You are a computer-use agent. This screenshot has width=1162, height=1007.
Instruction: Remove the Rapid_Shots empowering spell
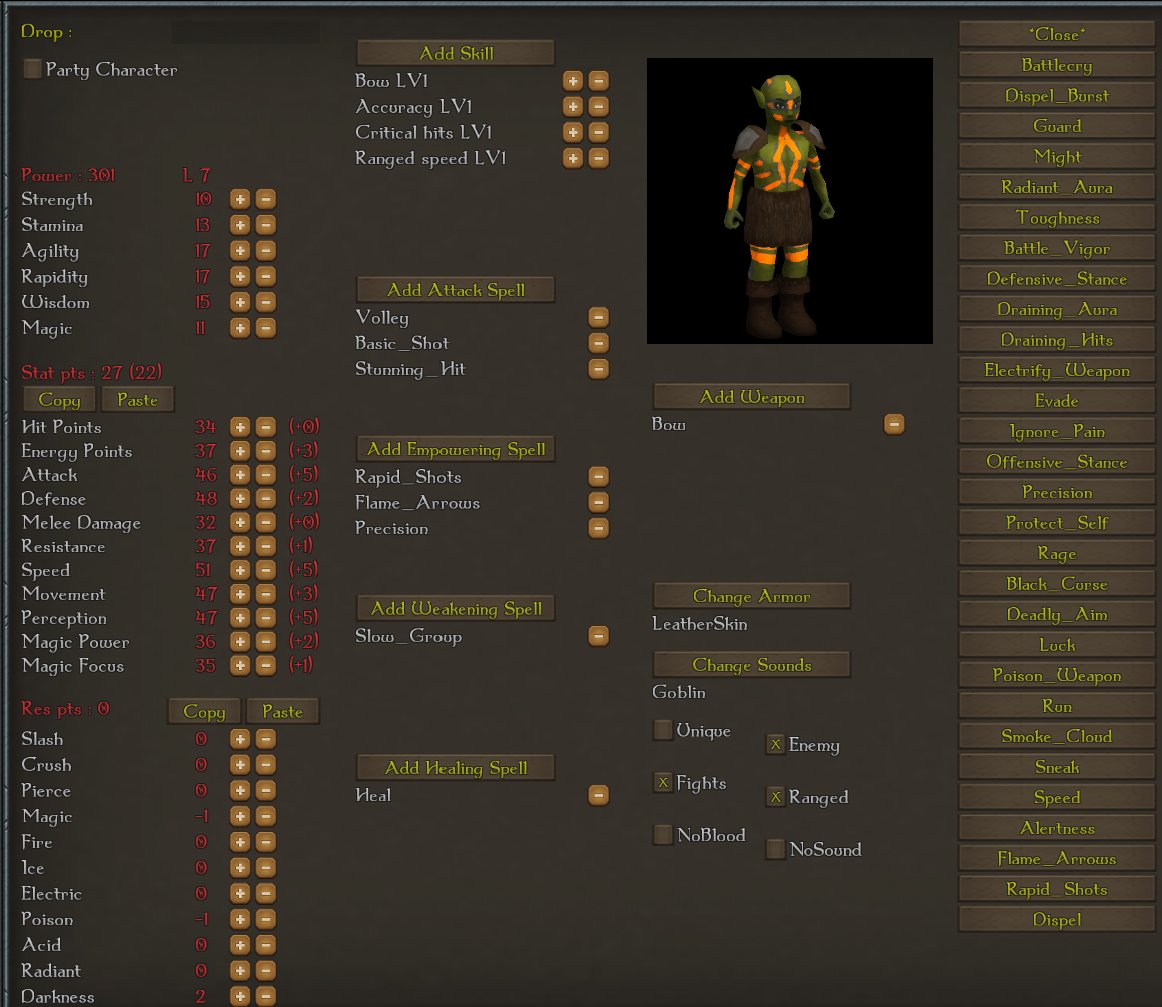[x=598, y=476]
